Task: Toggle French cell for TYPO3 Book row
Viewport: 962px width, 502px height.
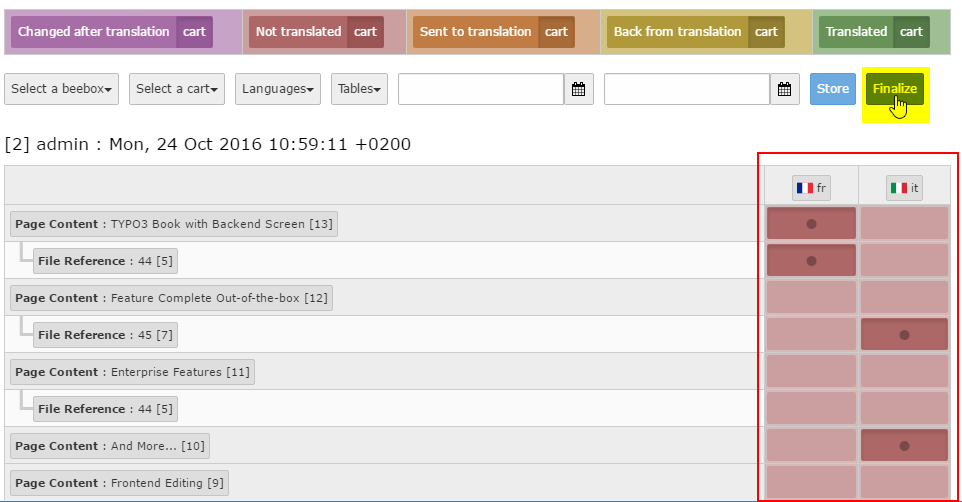Action: (x=811, y=224)
